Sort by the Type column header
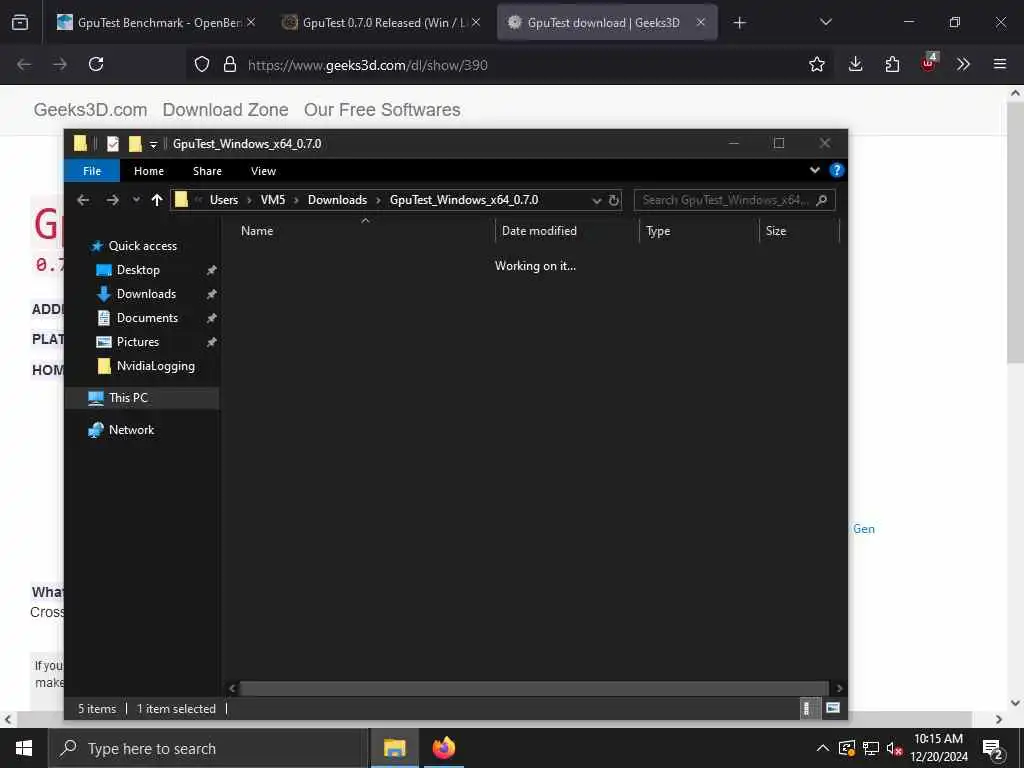The image size is (1024, 768). click(658, 231)
